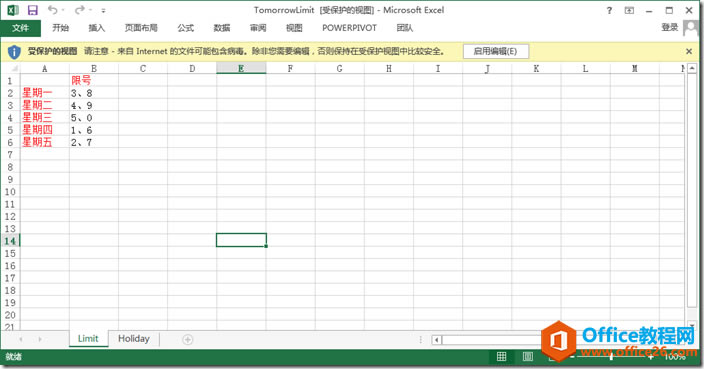Screen dimensions: 704x369
Task: Click next sheet navigation arrow
Action: [x=40, y=339]
